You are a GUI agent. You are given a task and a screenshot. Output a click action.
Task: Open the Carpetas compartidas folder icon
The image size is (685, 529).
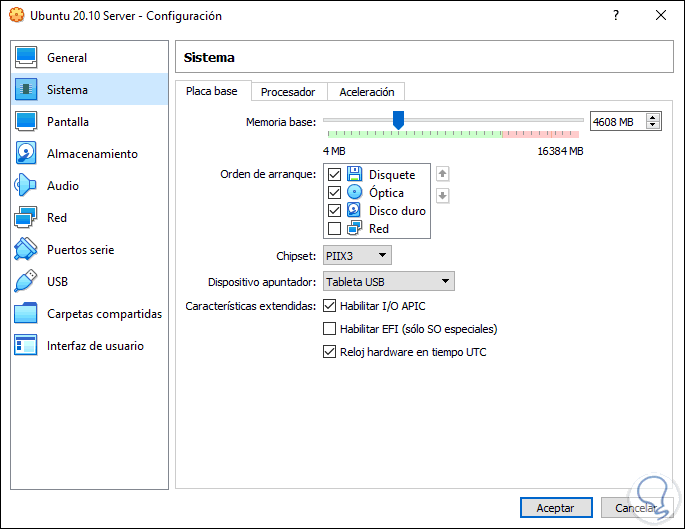(26, 314)
